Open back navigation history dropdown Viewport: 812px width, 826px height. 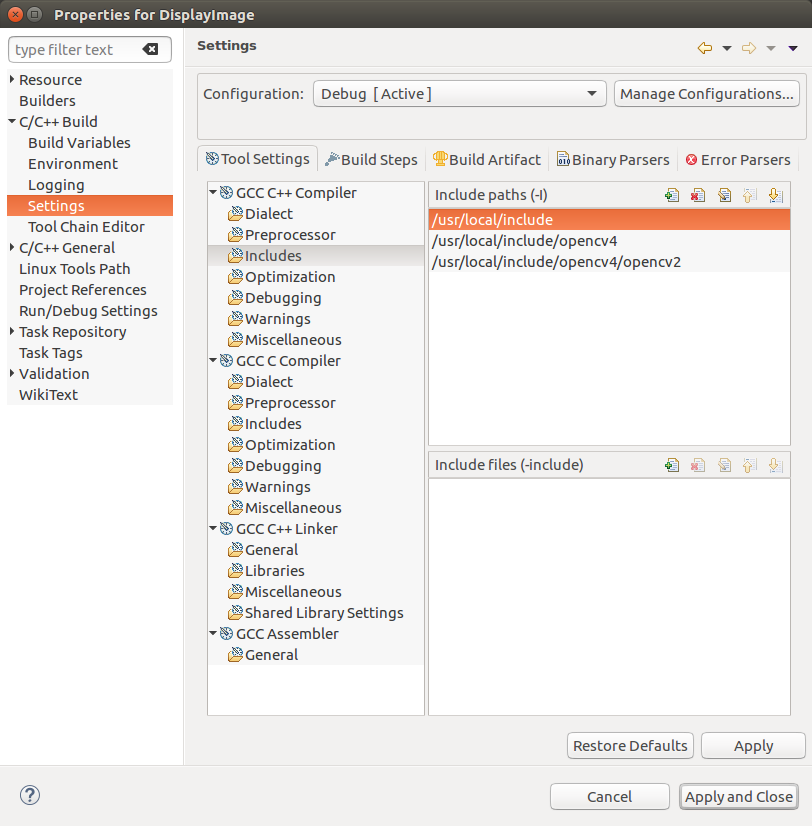pos(727,48)
